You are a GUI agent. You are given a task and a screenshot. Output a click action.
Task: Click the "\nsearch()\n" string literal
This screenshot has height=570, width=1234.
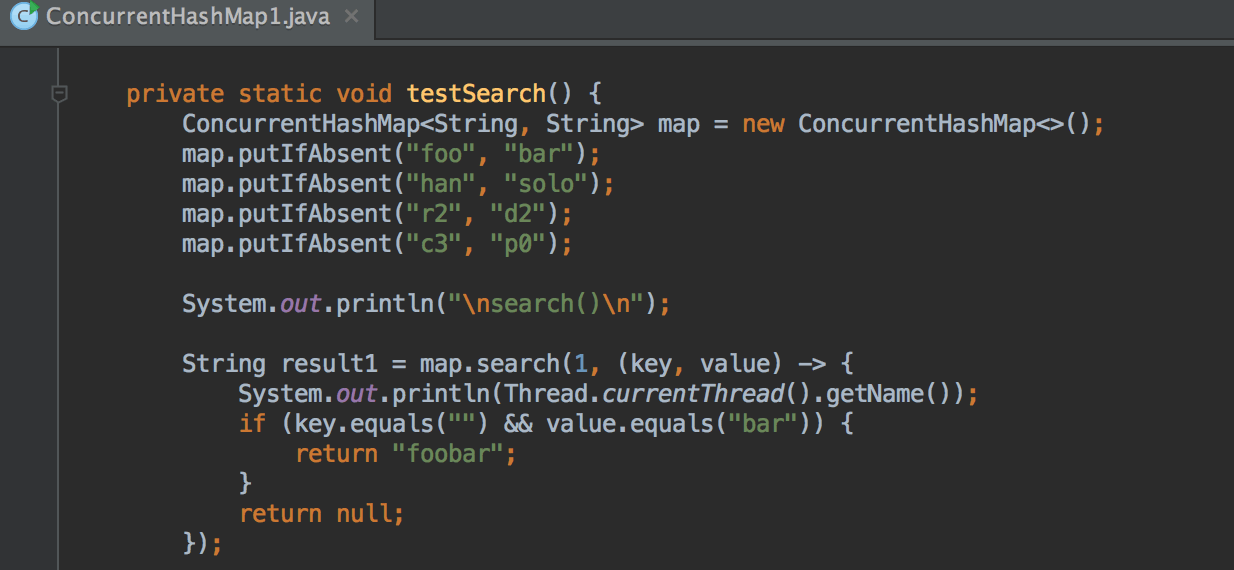pos(545,304)
